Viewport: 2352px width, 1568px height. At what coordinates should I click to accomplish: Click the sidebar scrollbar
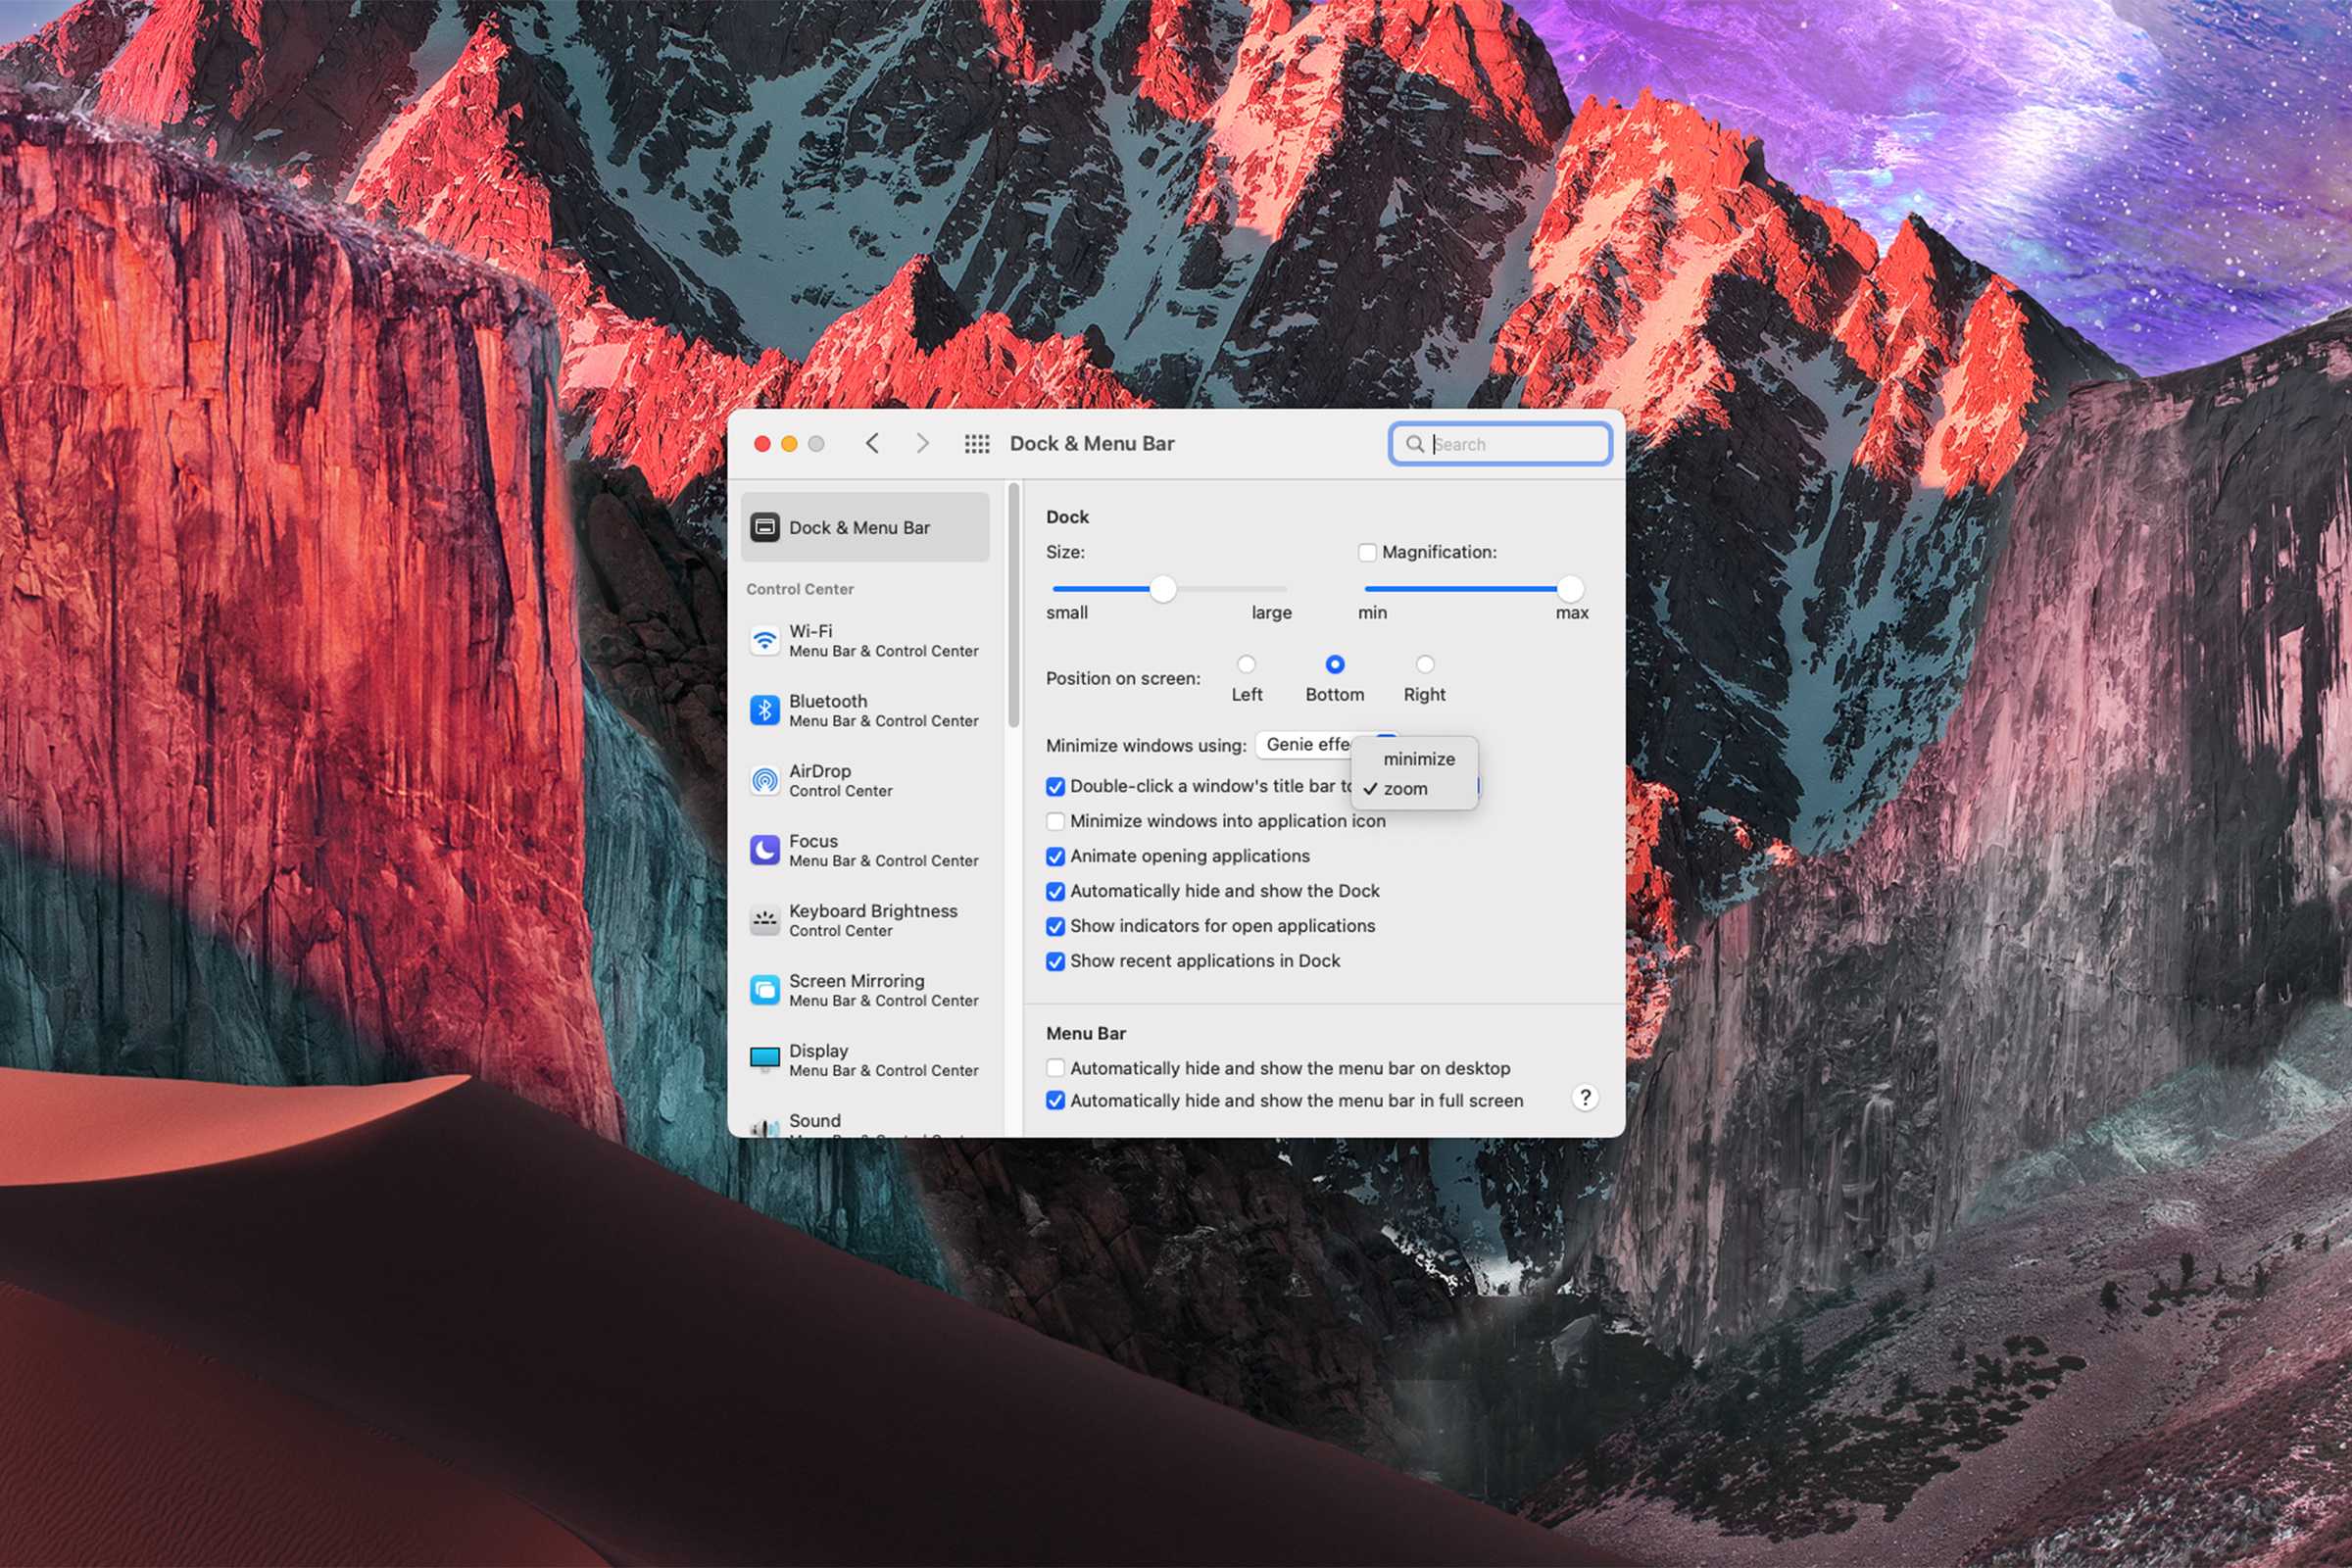click(1014, 606)
